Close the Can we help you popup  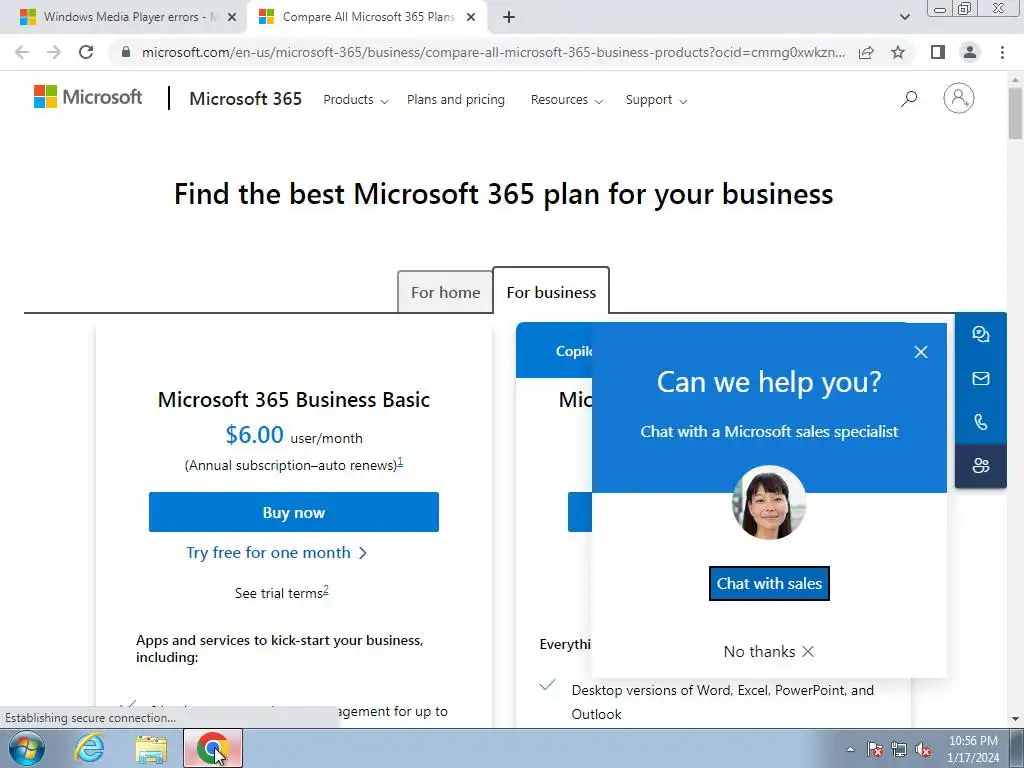(x=921, y=352)
